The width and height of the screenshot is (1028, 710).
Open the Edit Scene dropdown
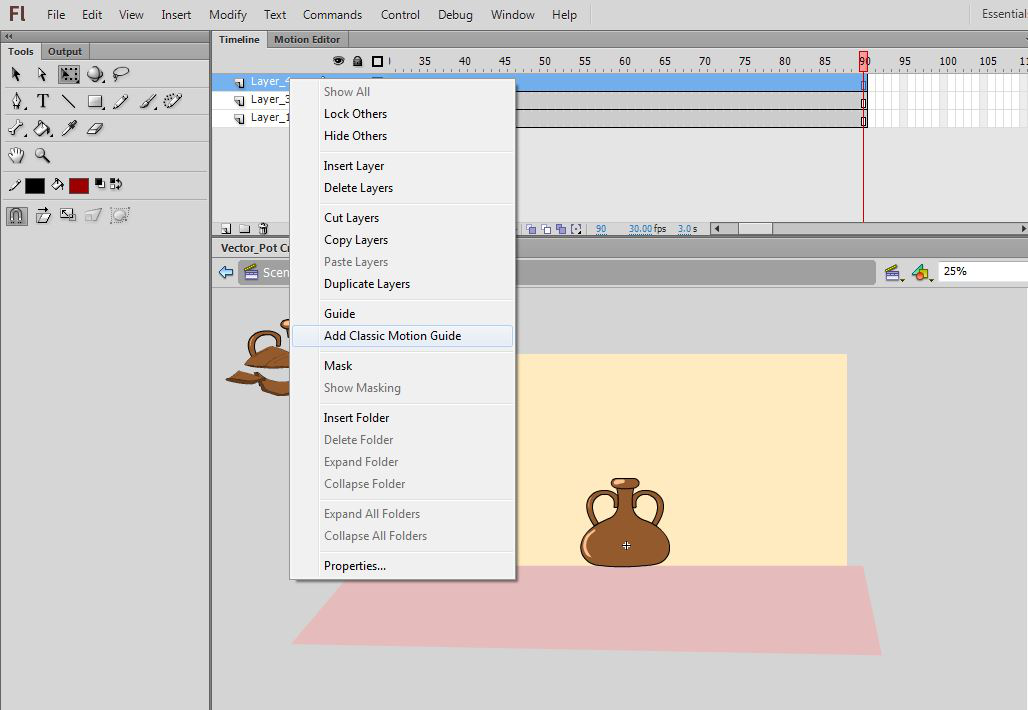[x=894, y=272]
